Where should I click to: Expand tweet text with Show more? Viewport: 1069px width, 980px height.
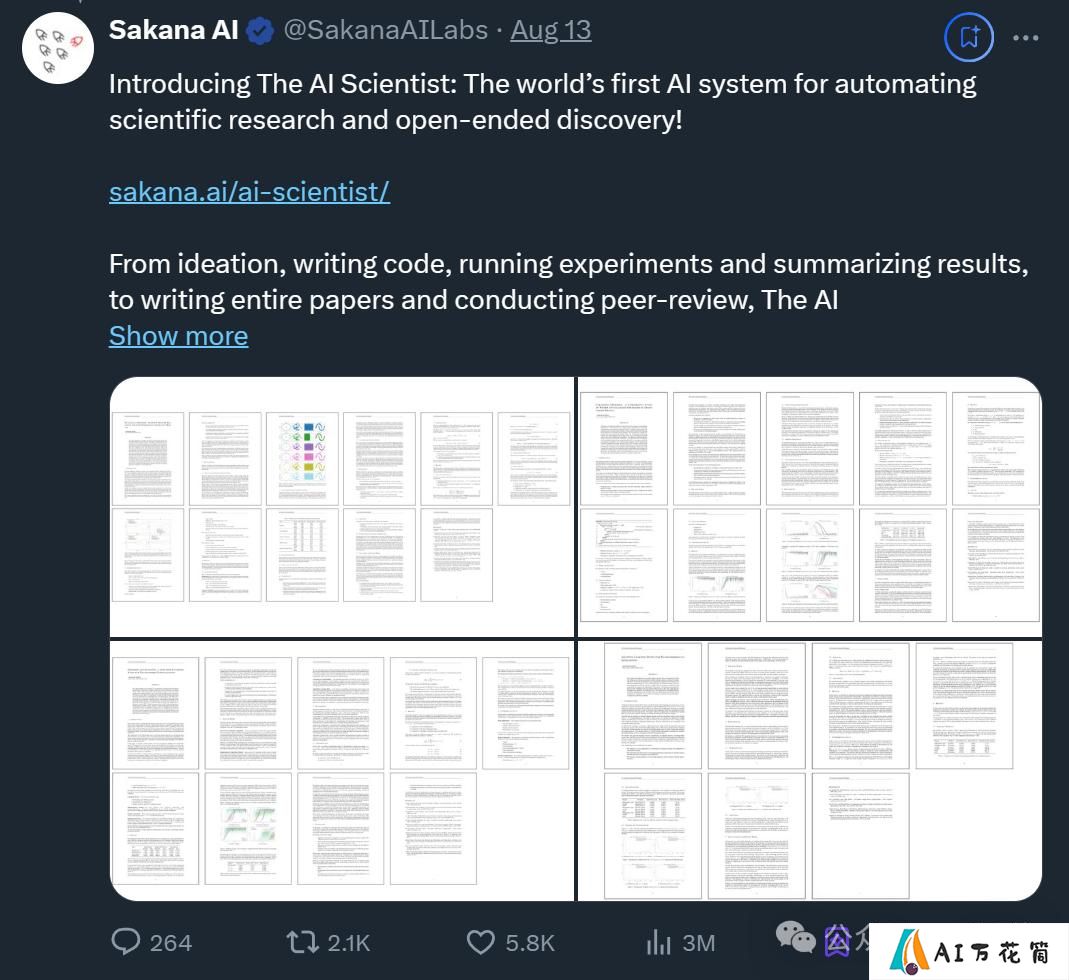tap(179, 336)
